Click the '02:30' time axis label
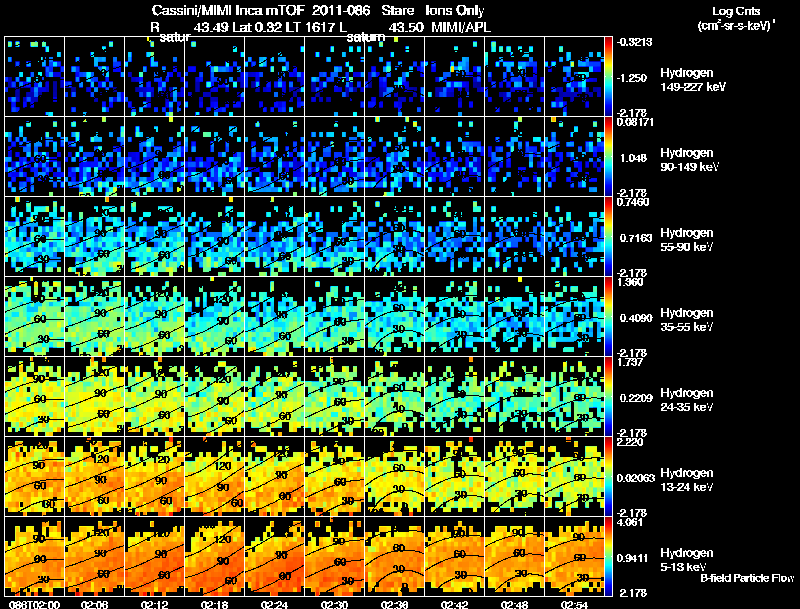Viewport: 800px width, 609px height. pyautogui.click(x=334, y=604)
